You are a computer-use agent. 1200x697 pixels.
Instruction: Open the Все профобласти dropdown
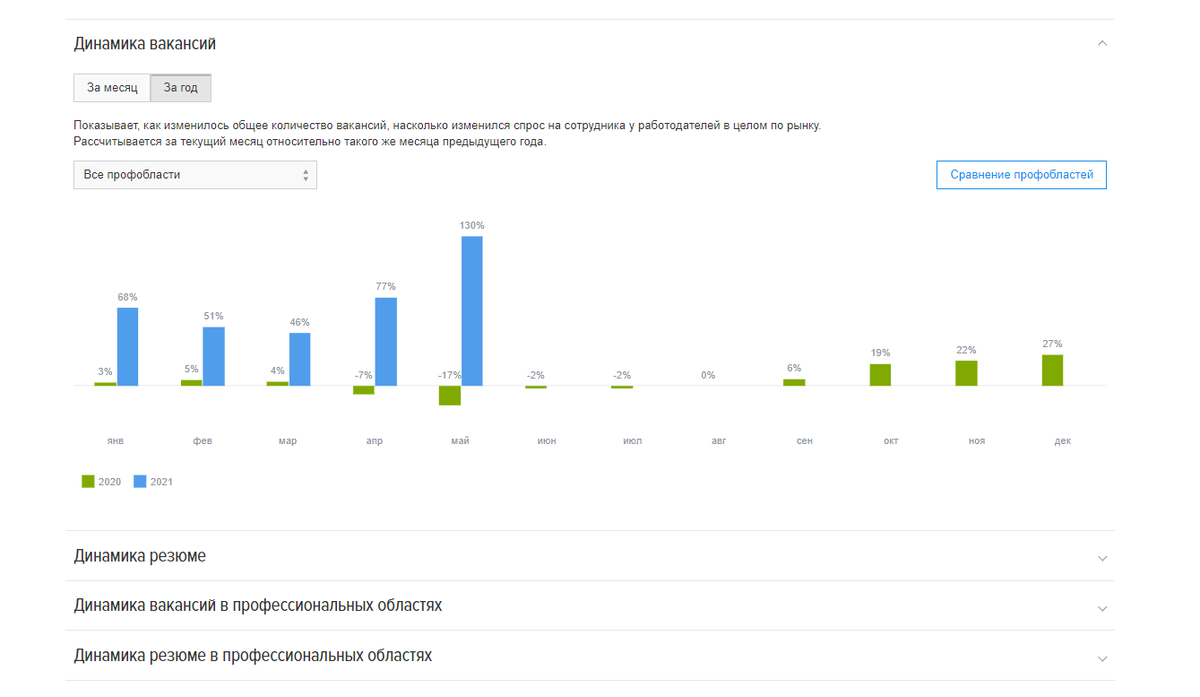(x=195, y=175)
